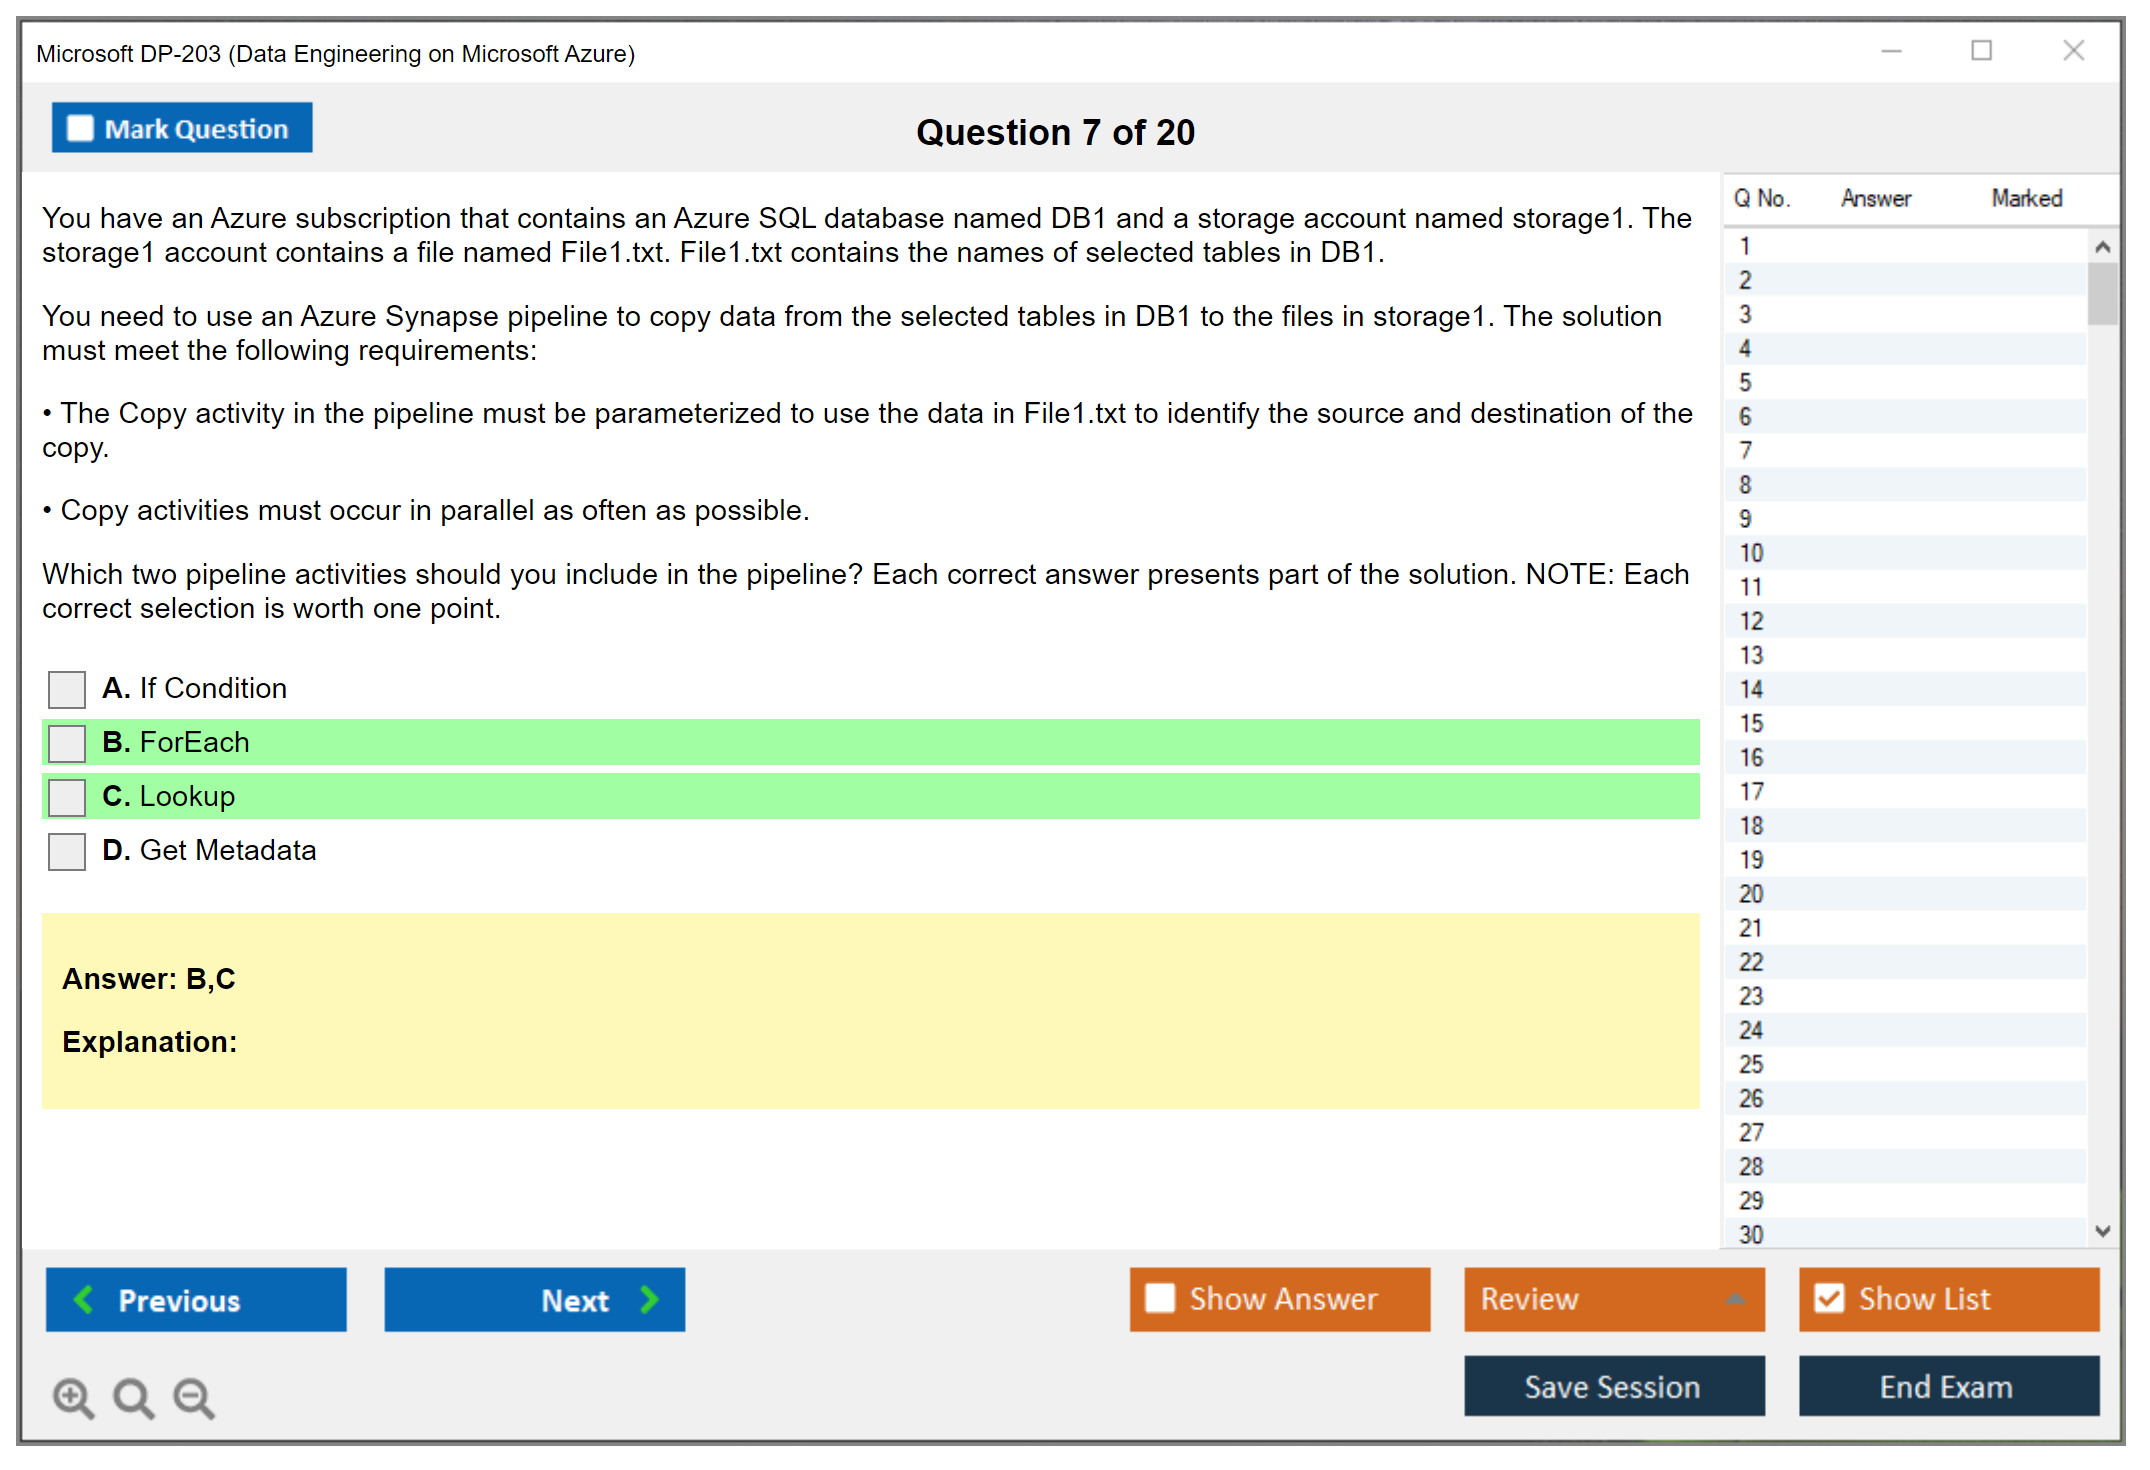Check option A If Condition

(x=67, y=689)
